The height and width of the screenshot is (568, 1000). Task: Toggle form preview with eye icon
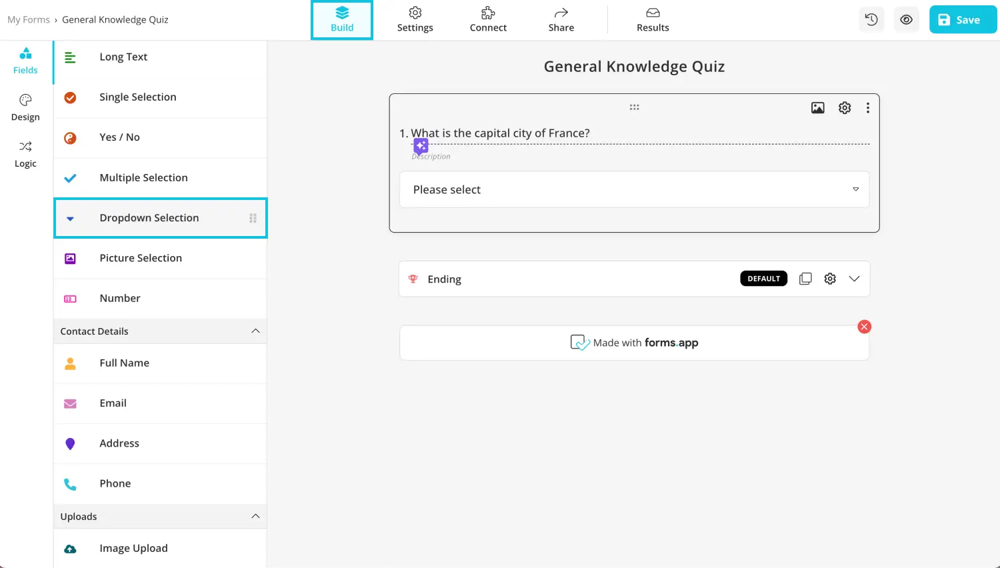pos(906,20)
